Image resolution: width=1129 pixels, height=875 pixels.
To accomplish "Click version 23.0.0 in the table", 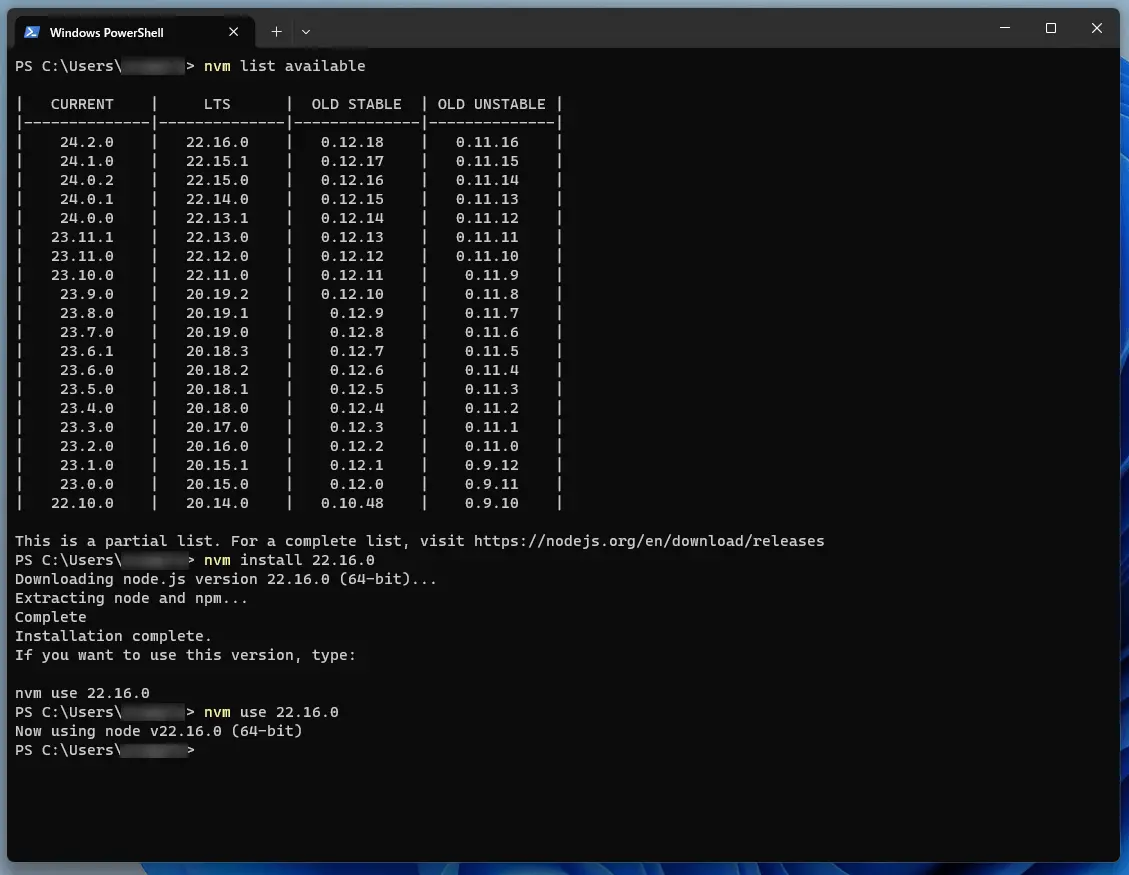I will tap(86, 484).
